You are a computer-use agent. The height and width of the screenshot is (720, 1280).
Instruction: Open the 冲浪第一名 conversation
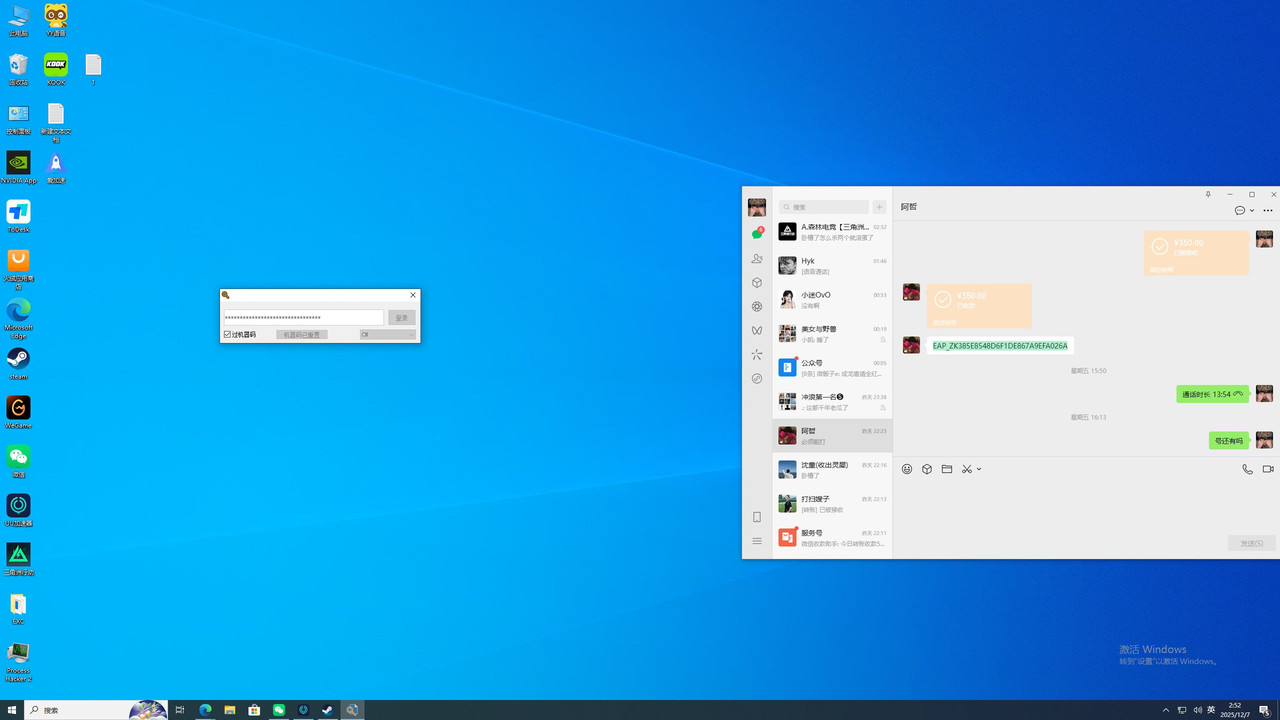(x=832, y=402)
